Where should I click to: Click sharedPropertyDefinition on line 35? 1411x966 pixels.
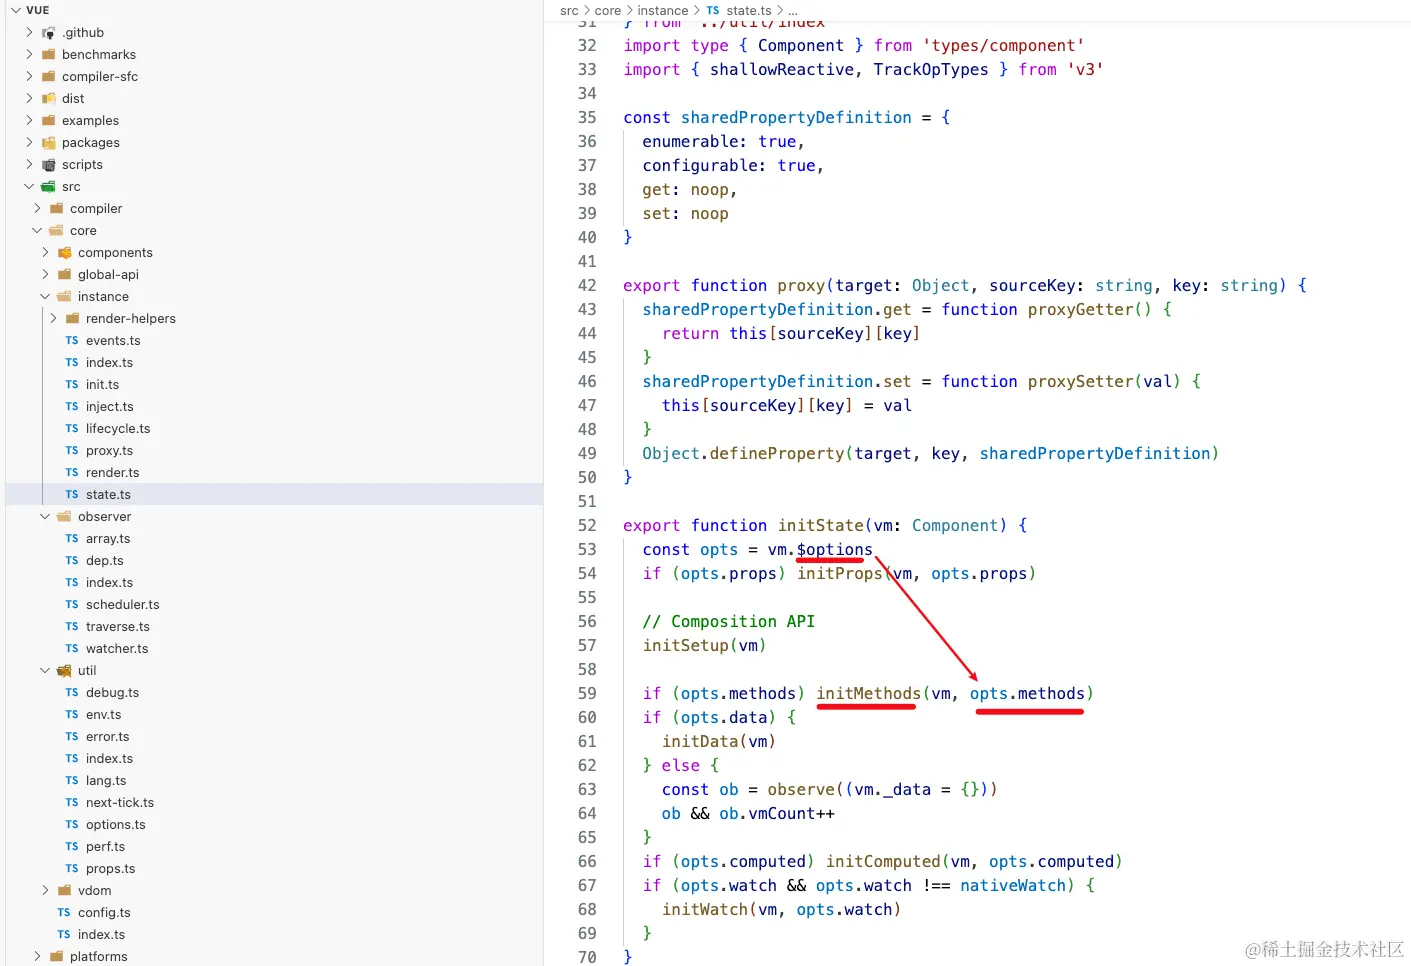pyautogui.click(x=796, y=118)
